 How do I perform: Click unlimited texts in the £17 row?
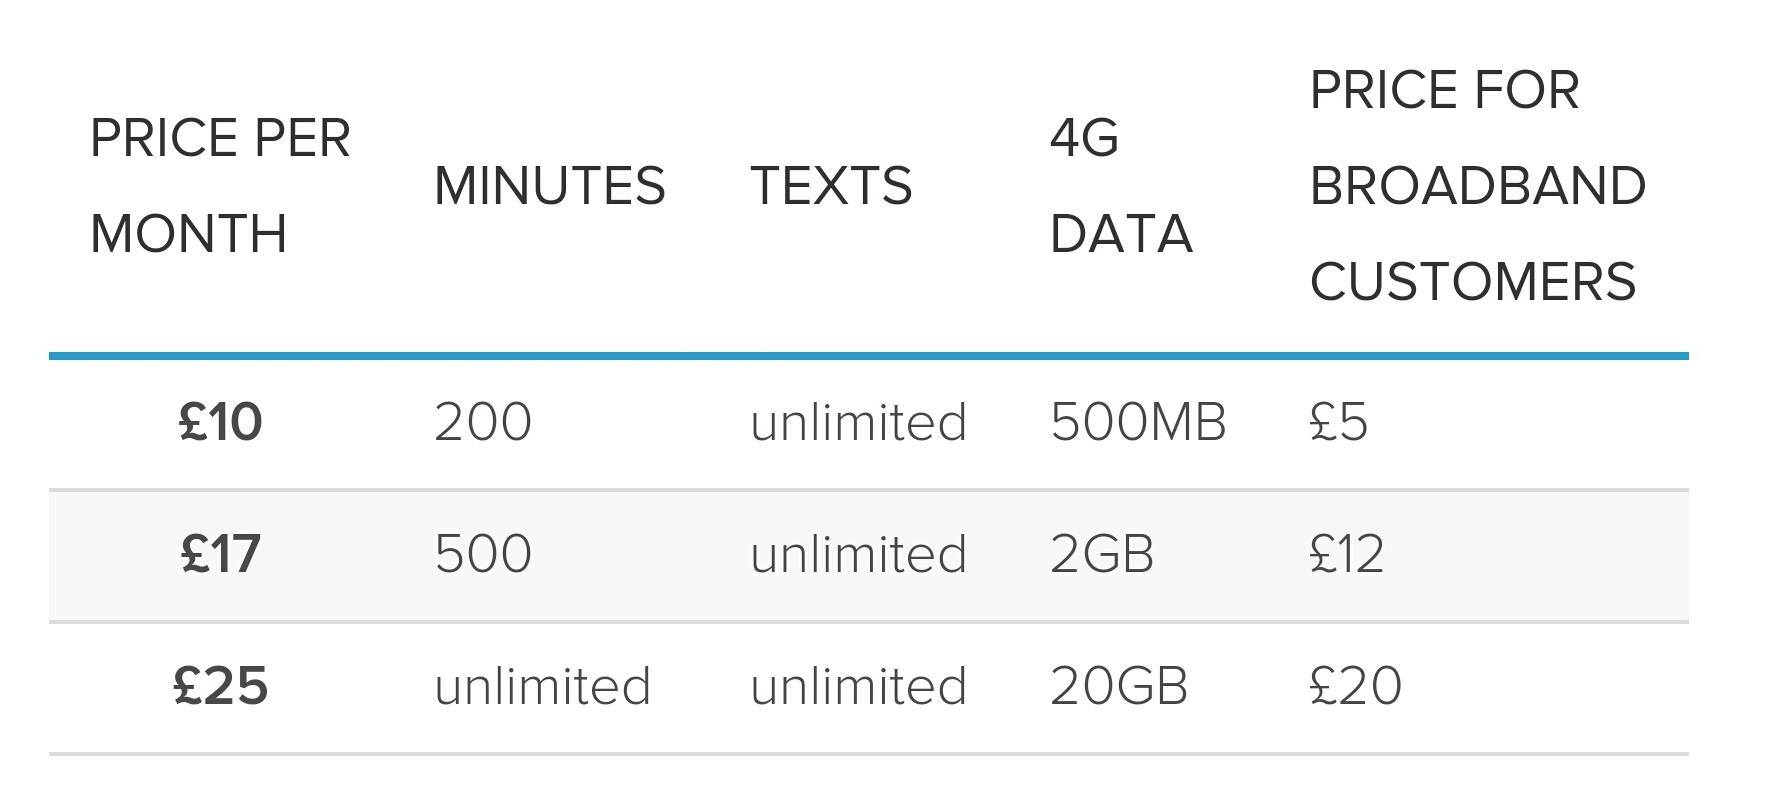pos(859,554)
